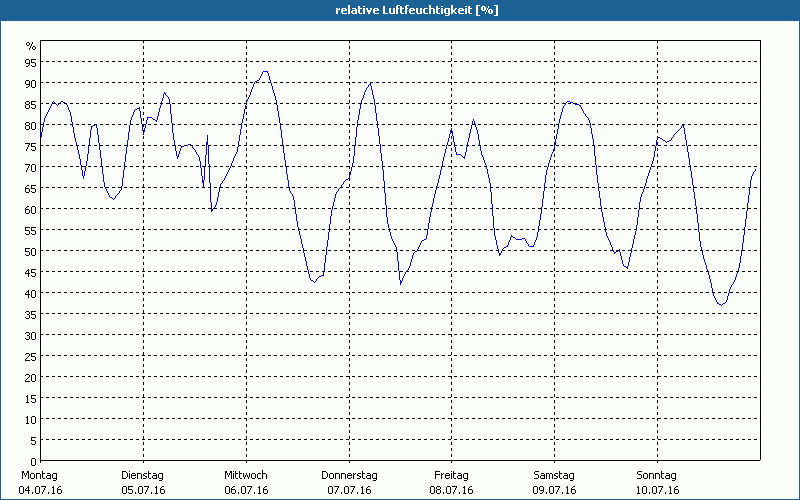Click the 'Mittwoch' day label
Image resolution: width=800 pixels, height=500 pixels.
[246, 475]
